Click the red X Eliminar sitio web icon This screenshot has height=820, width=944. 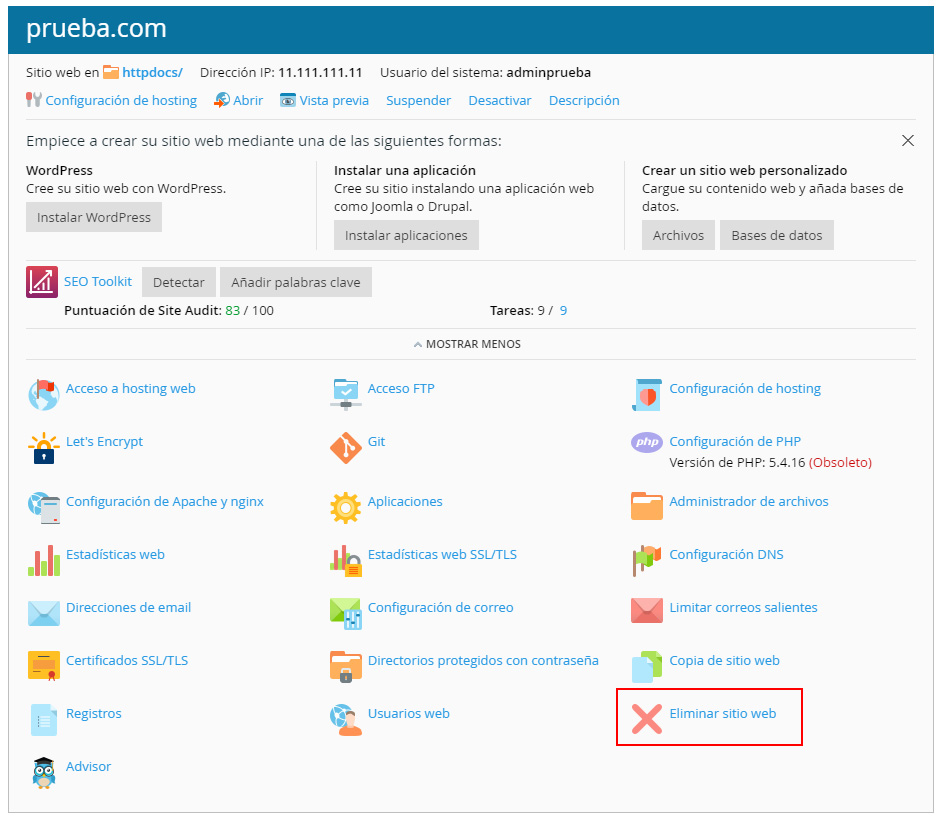647,719
